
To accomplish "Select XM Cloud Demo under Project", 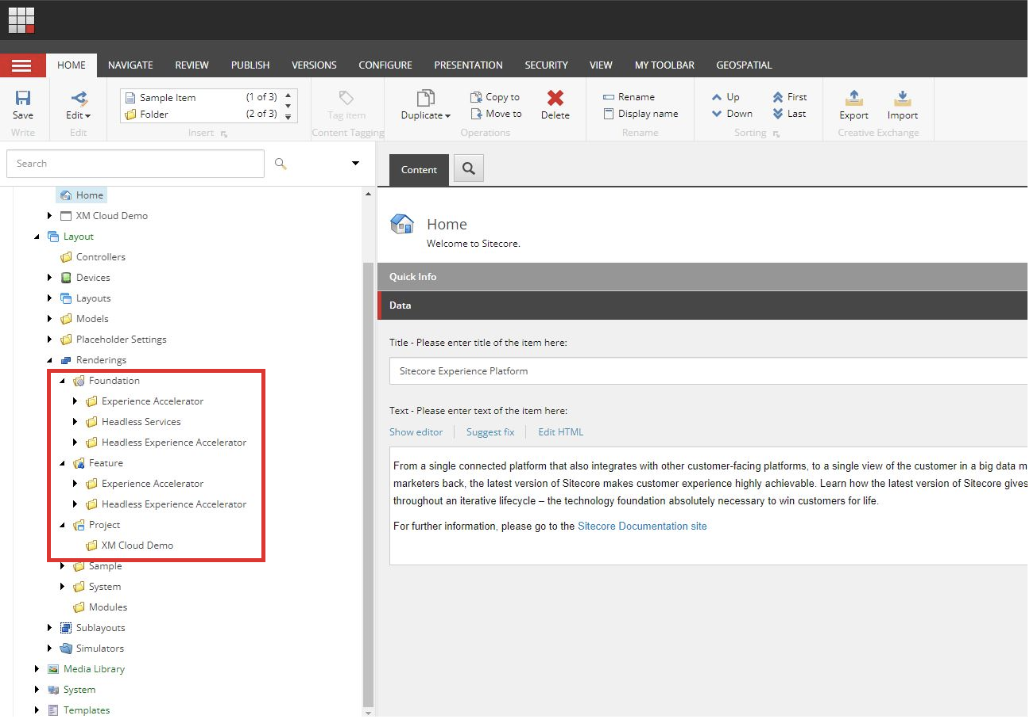I will click(137, 546).
